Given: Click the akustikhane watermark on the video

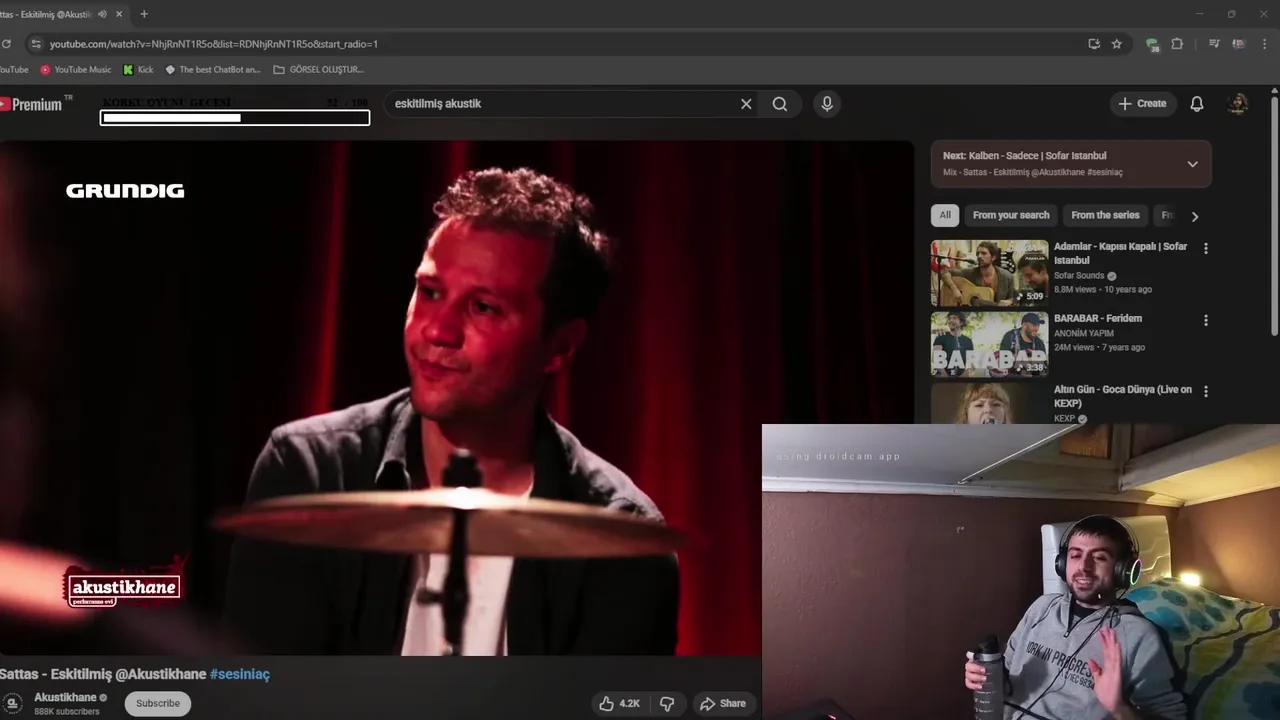Looking at the screenshot, I should tap(124, 588).
